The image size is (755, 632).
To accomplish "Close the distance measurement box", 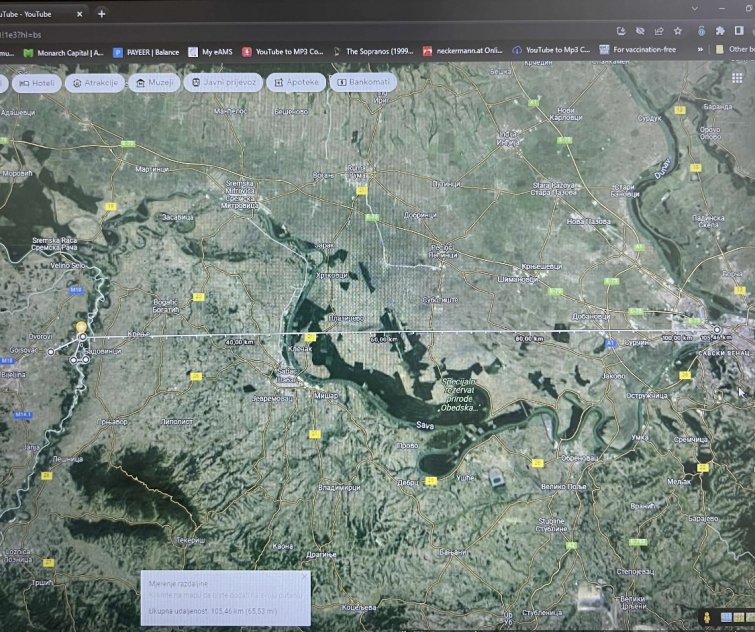I will click(305, 577).
